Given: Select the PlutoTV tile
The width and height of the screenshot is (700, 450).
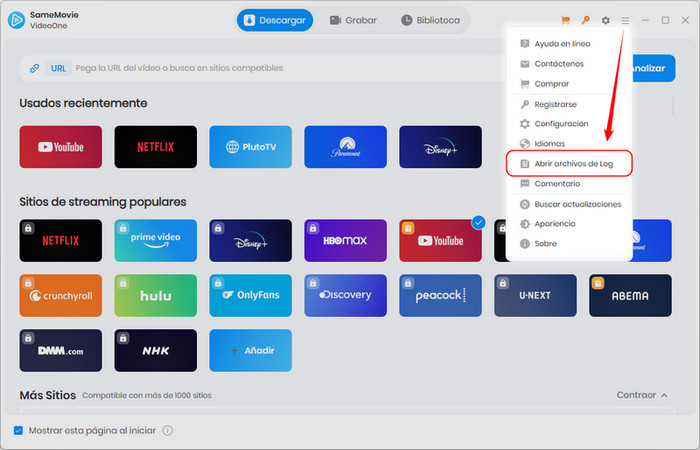Looking at the screenshot, I should click(x=250, y=147).
